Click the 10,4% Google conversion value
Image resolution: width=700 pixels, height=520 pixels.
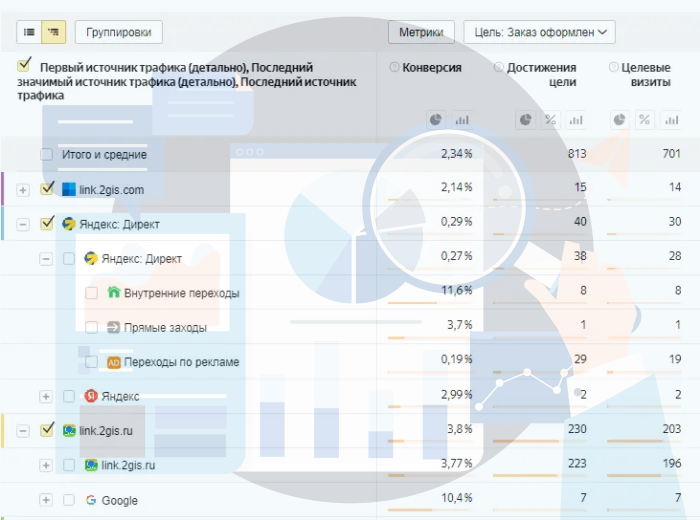[x=456, y=498]
